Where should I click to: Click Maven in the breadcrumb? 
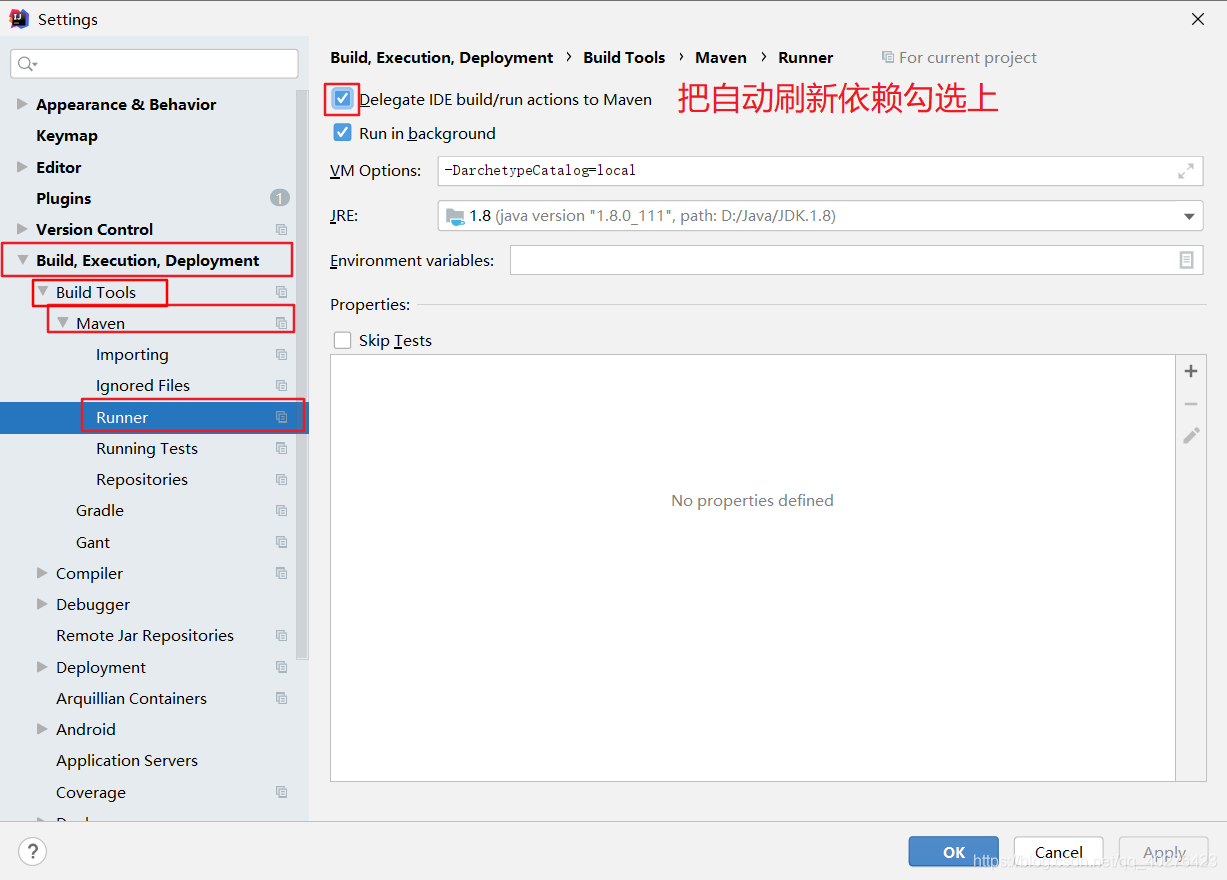(721, 57)
